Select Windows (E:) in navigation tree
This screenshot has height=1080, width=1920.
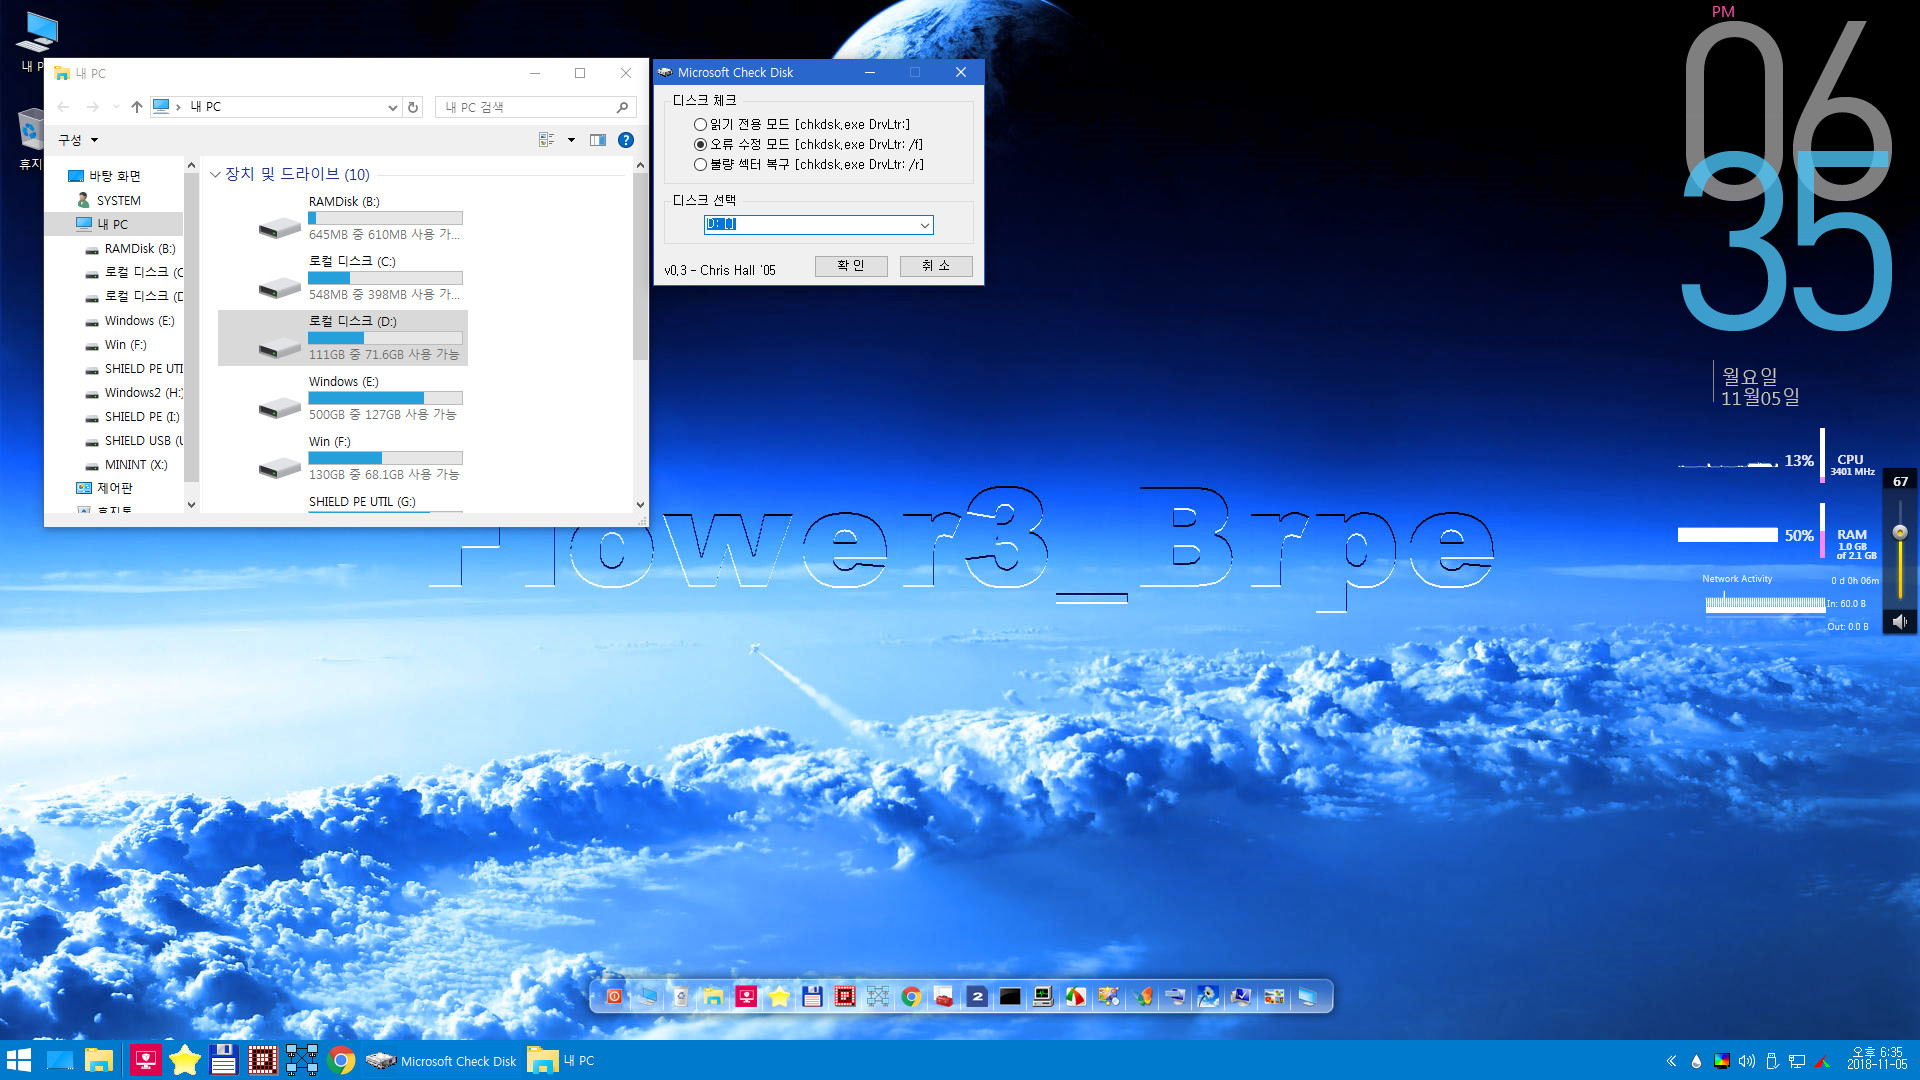(139, 321)
